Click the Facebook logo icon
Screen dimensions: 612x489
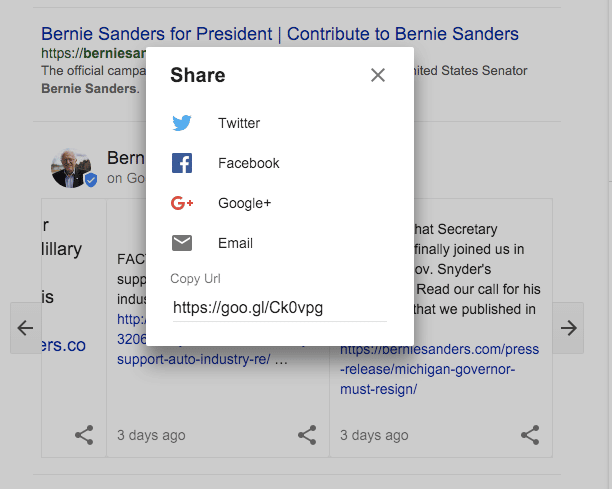coord(182,163)
